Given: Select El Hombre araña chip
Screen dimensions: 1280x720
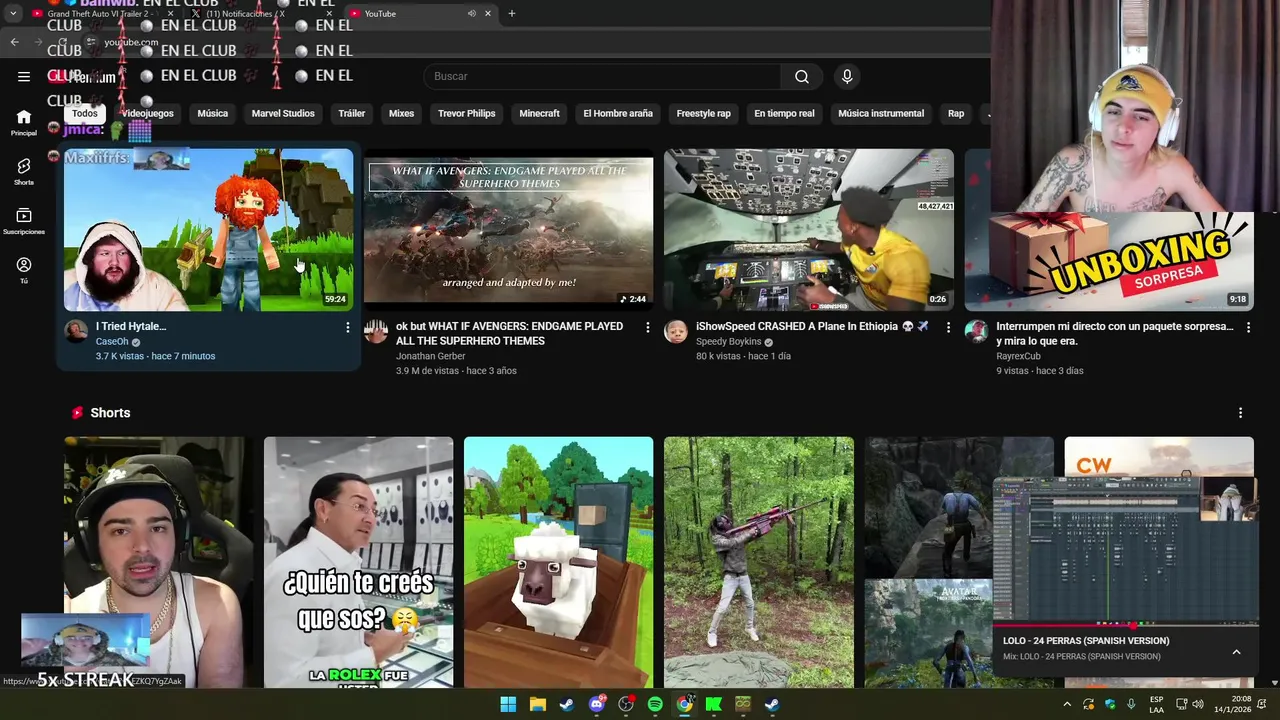Looking at the screenshot, I should click(618, 113).
